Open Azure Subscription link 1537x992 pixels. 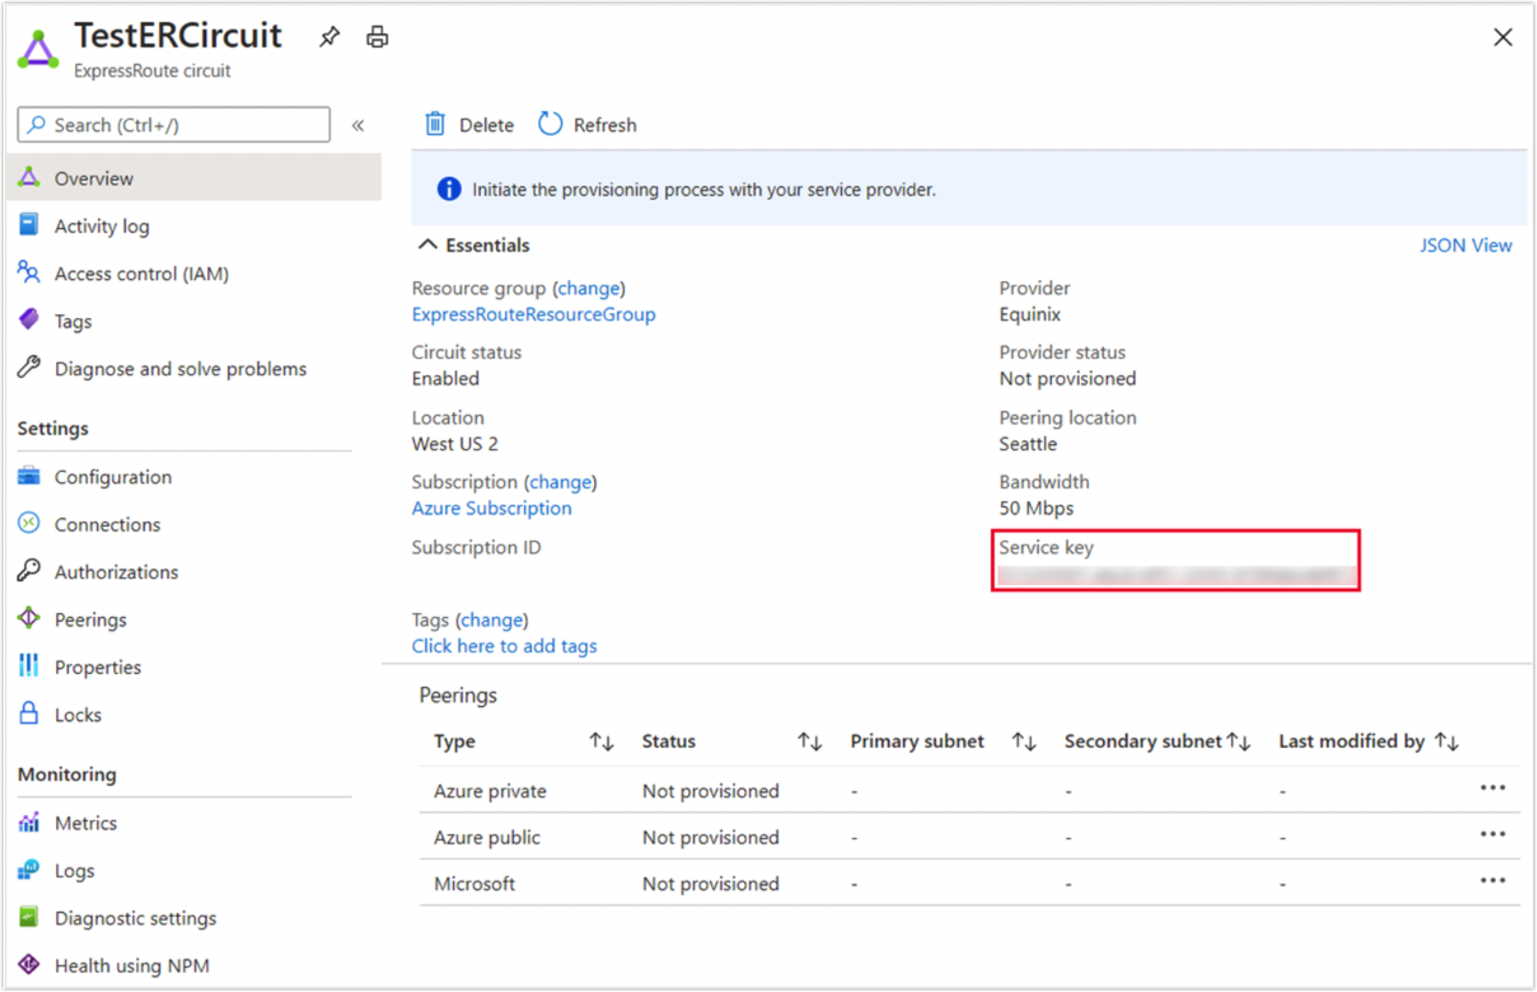click(x=491, y=508)
